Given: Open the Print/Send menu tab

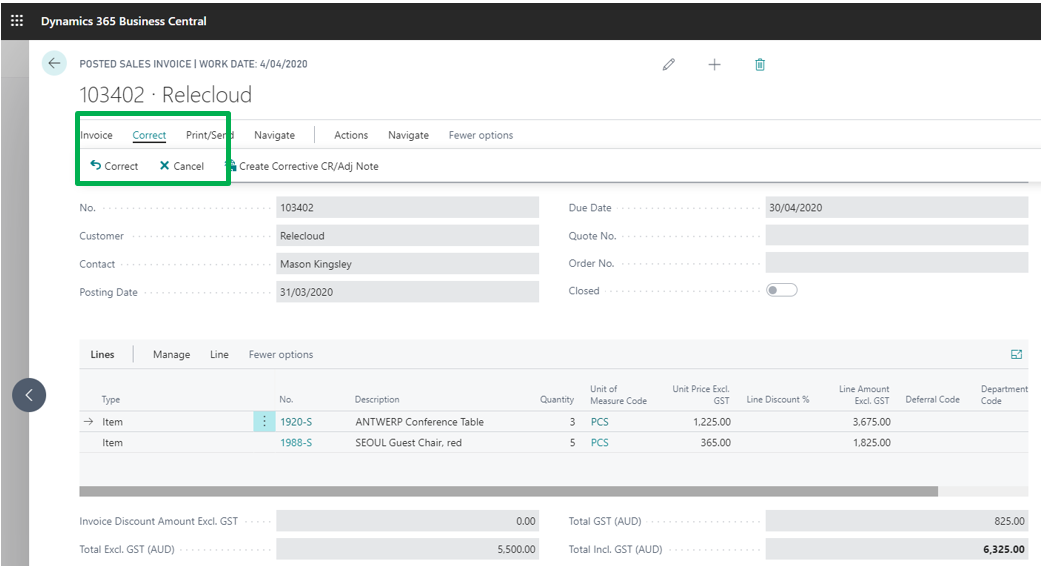Looking at the screenshot, I should pos(209,135).
